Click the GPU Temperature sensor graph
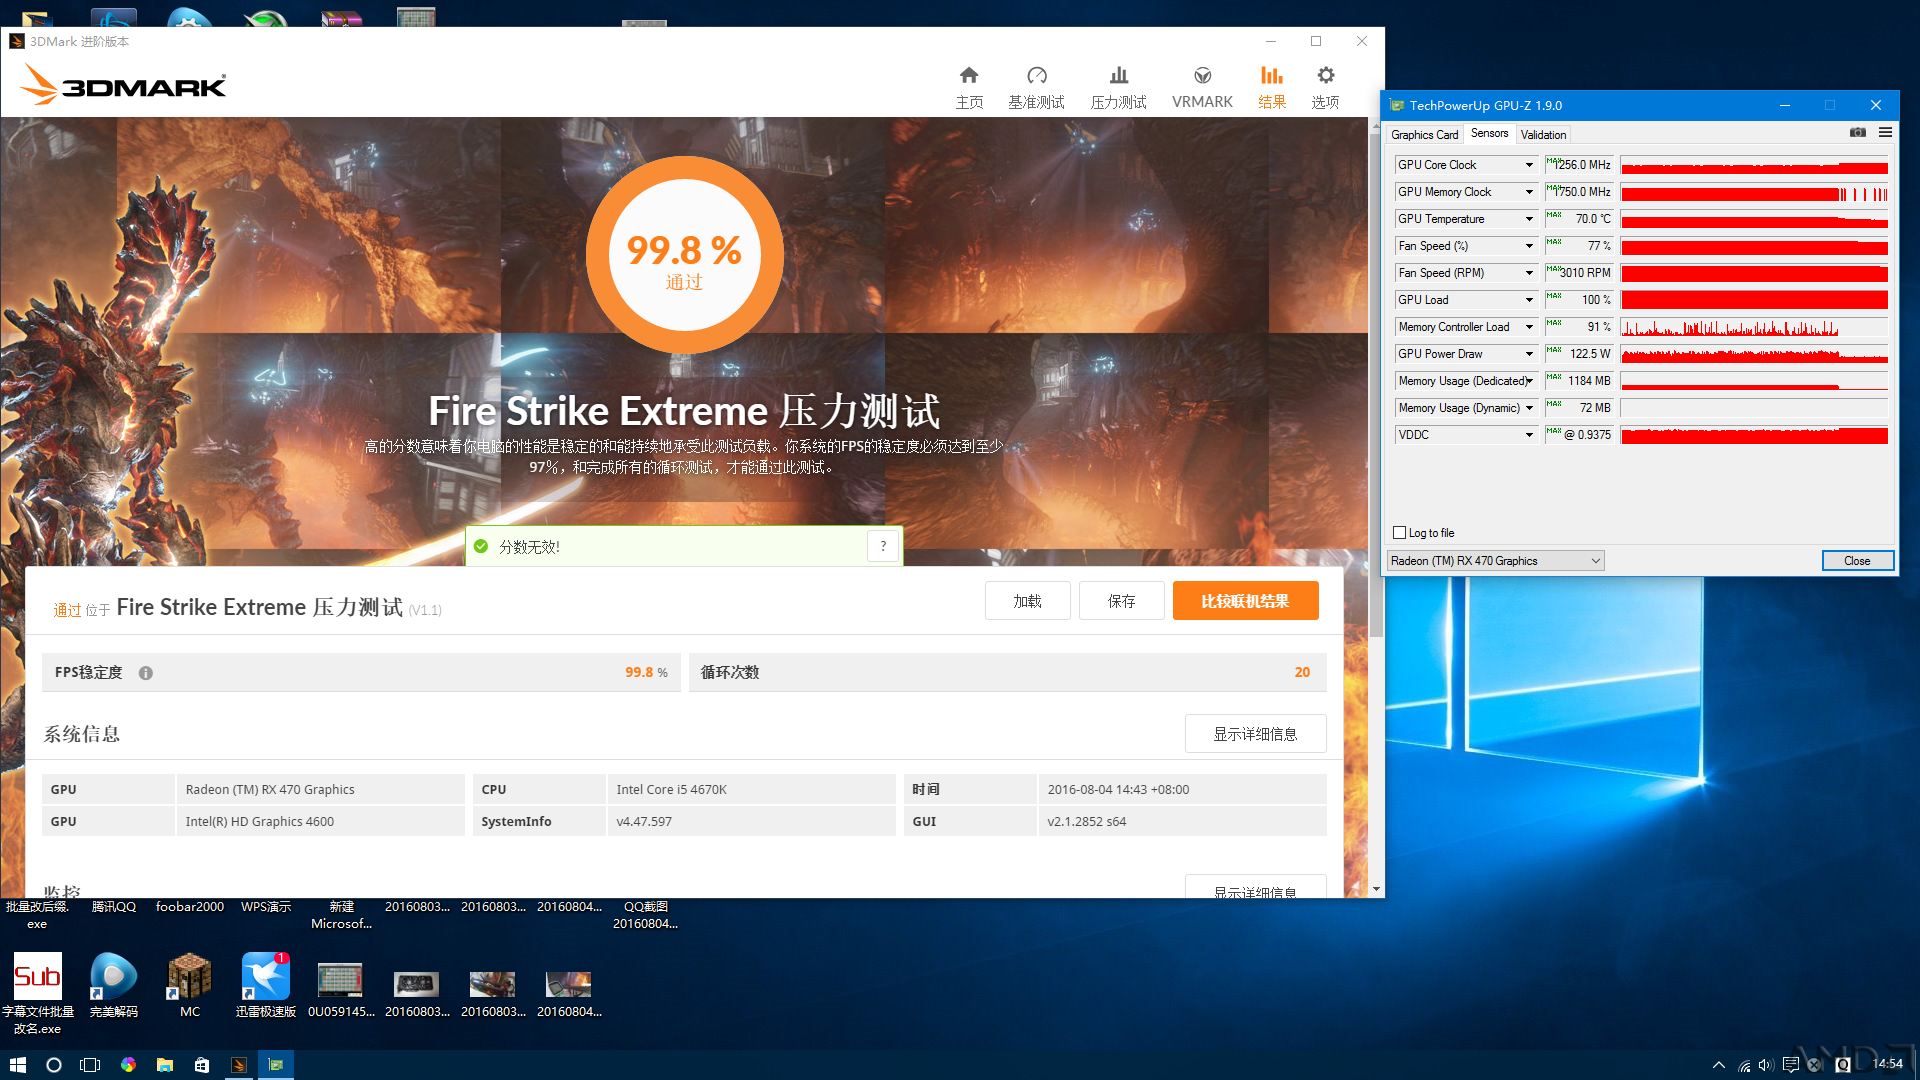 click(1754, 219)
